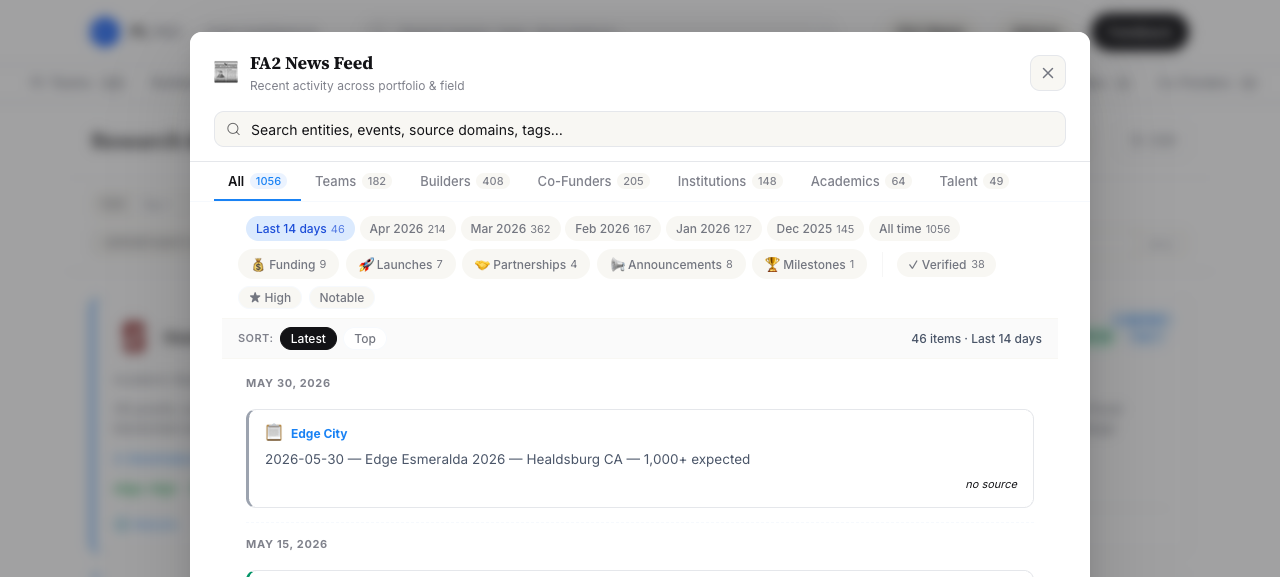
Task: Toggle the Notable filter chip
Action: coord(342,297)
